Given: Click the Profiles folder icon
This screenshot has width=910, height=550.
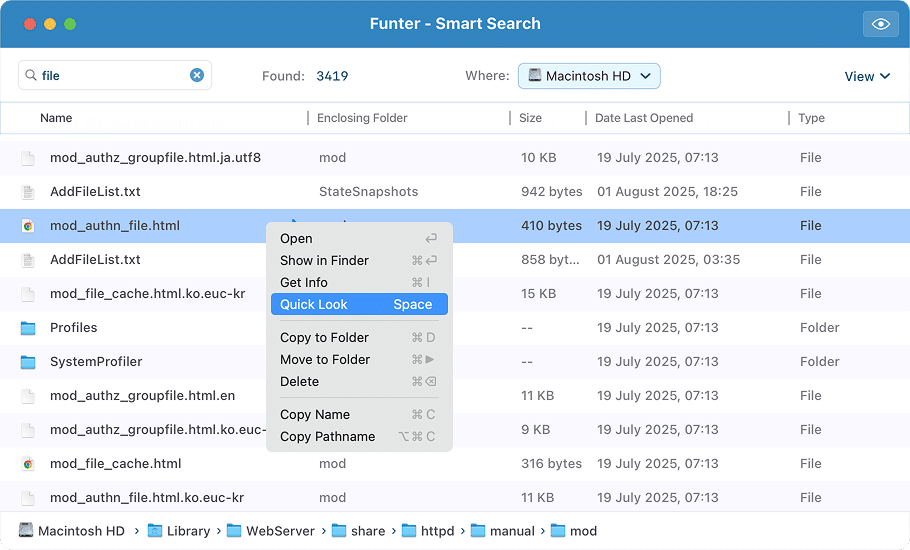Looking at the screenshot, I should click(28, 328).
